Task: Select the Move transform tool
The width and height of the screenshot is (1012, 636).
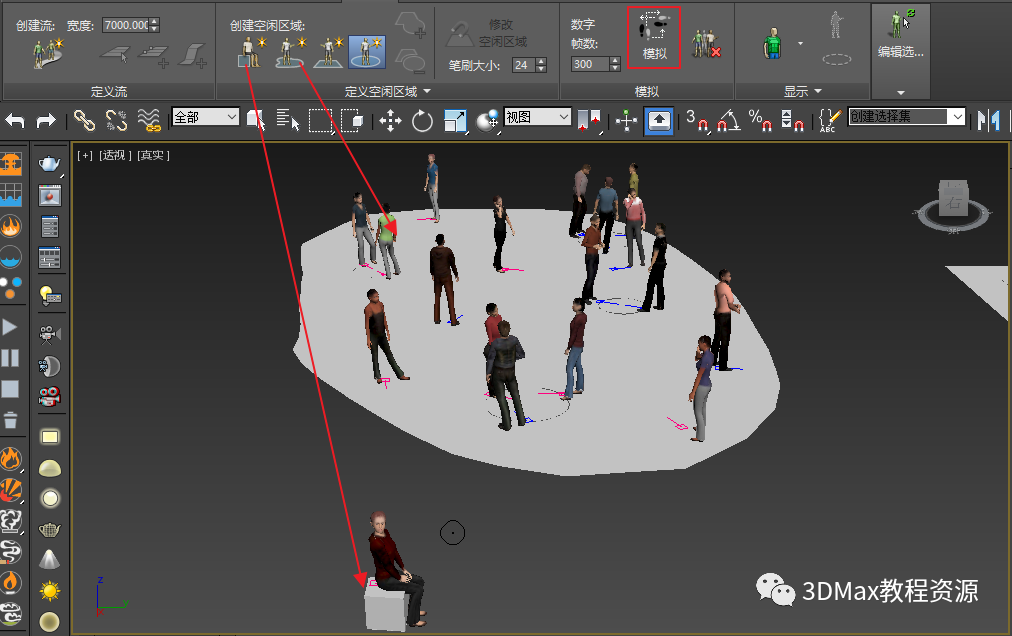Action: pos(390,121)
